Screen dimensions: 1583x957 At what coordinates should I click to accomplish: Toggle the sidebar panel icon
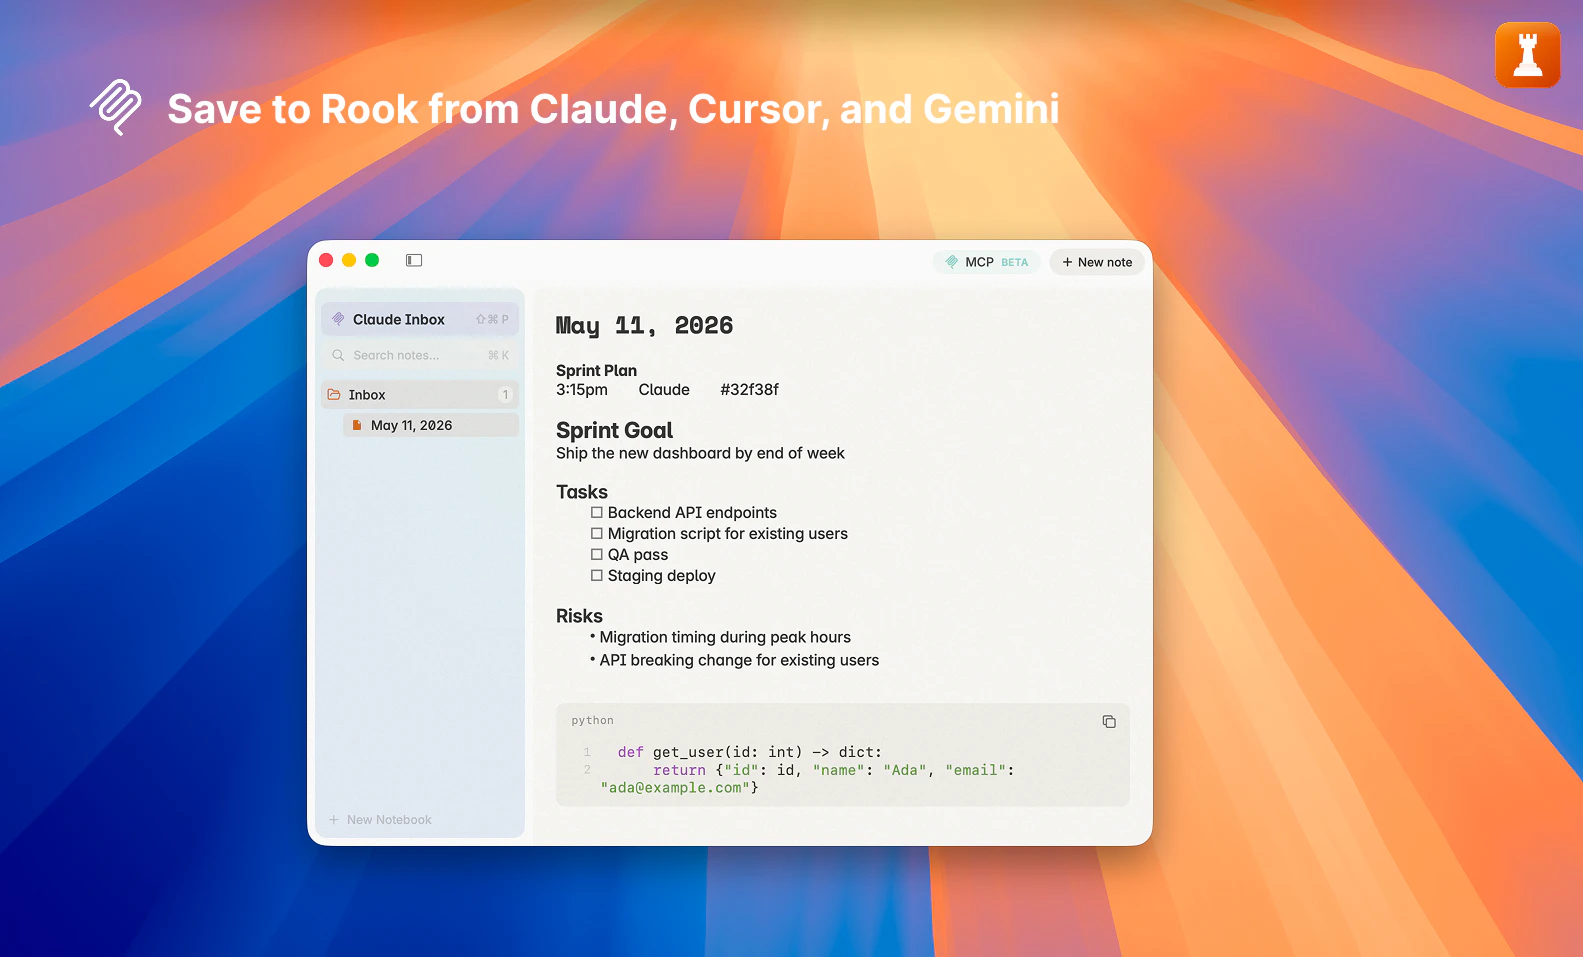tap(414, 260)
